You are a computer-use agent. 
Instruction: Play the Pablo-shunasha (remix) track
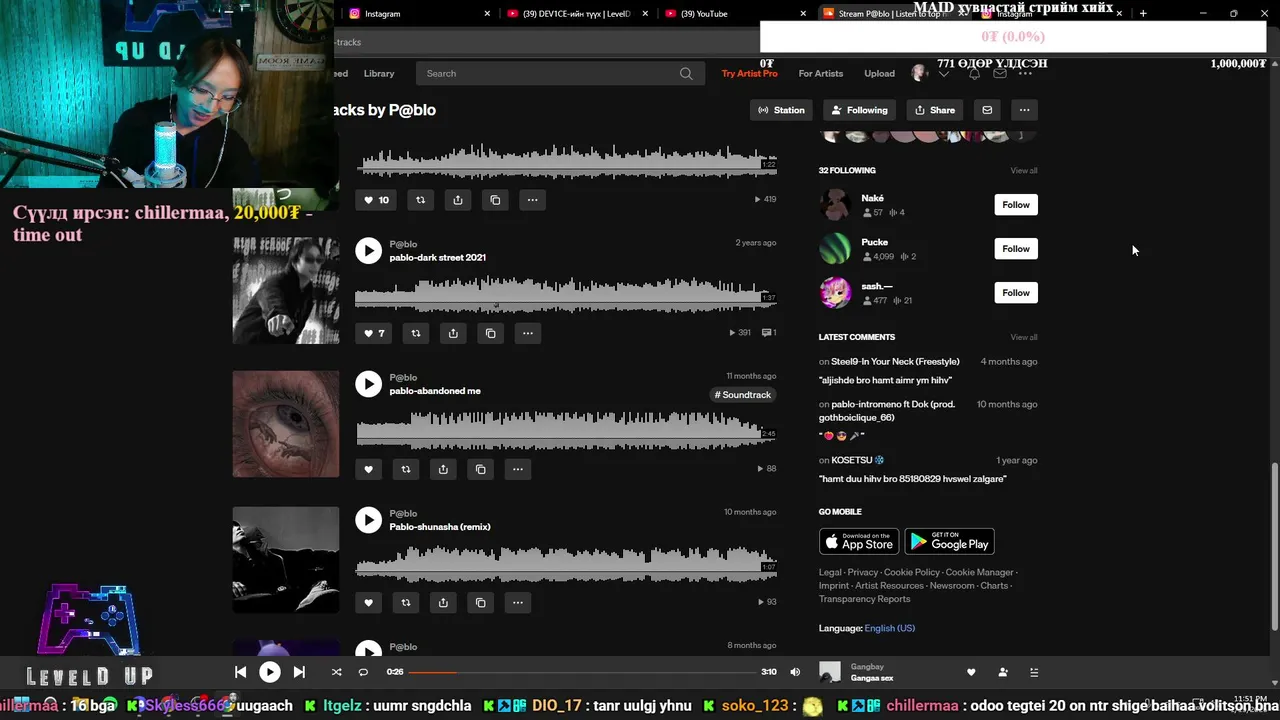[368, 520]
